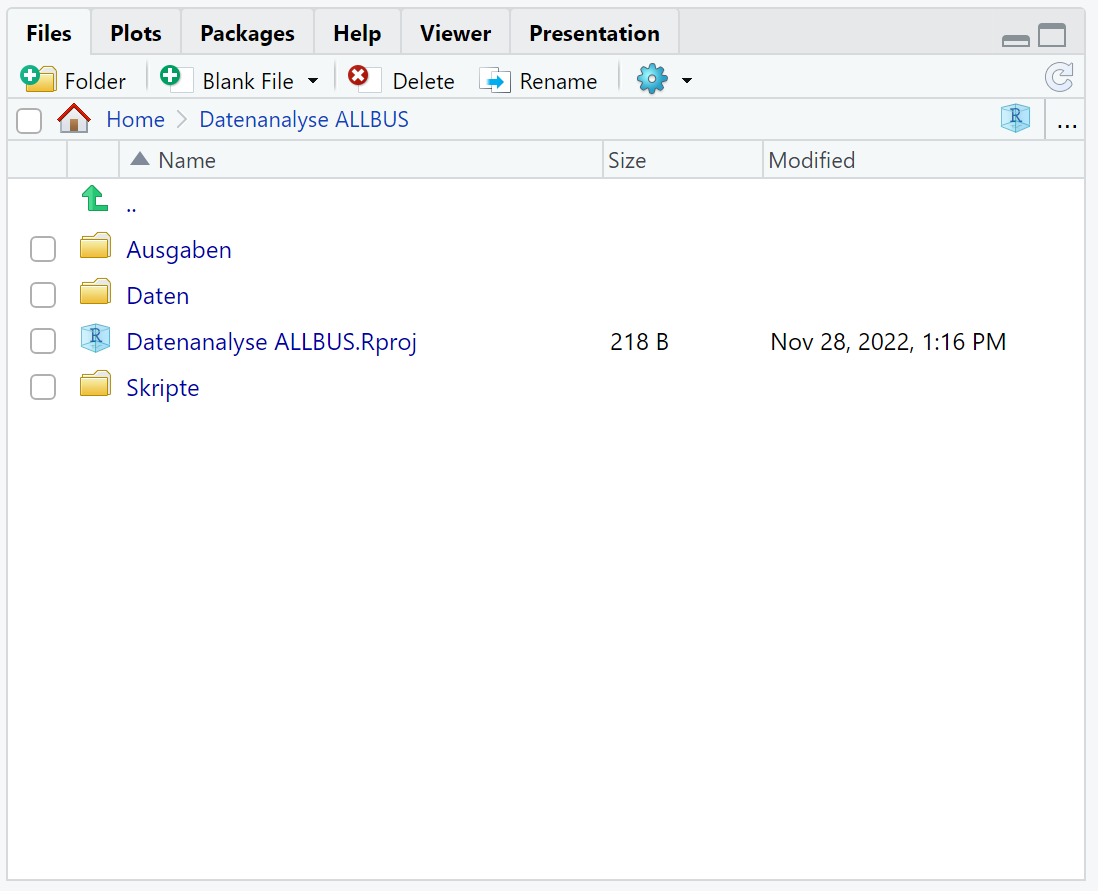Go up via green parent directory arrow
This screenshot has height=891, width=1098.
click(x=95, y=200)
